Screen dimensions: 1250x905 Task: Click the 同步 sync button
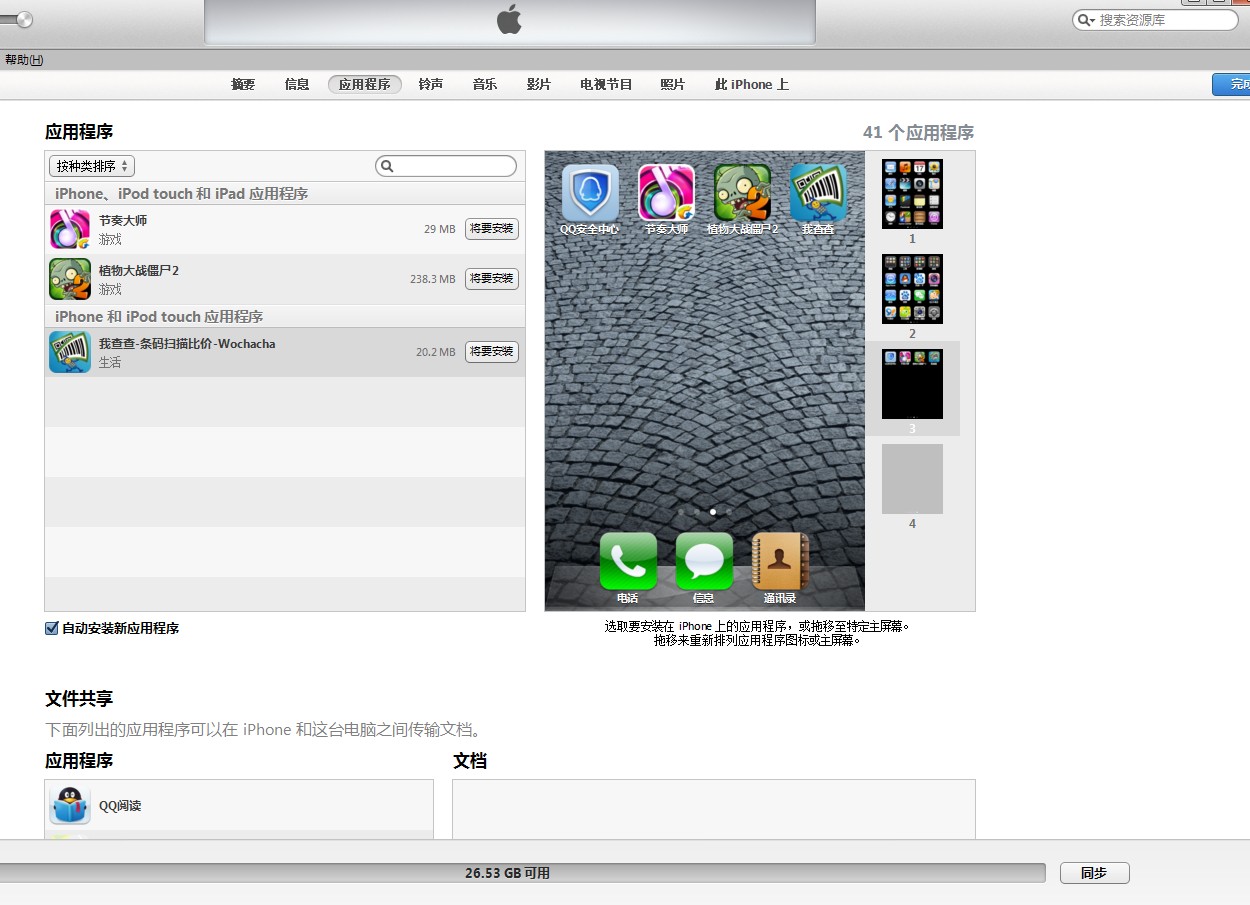click(x=1095, y=873)
